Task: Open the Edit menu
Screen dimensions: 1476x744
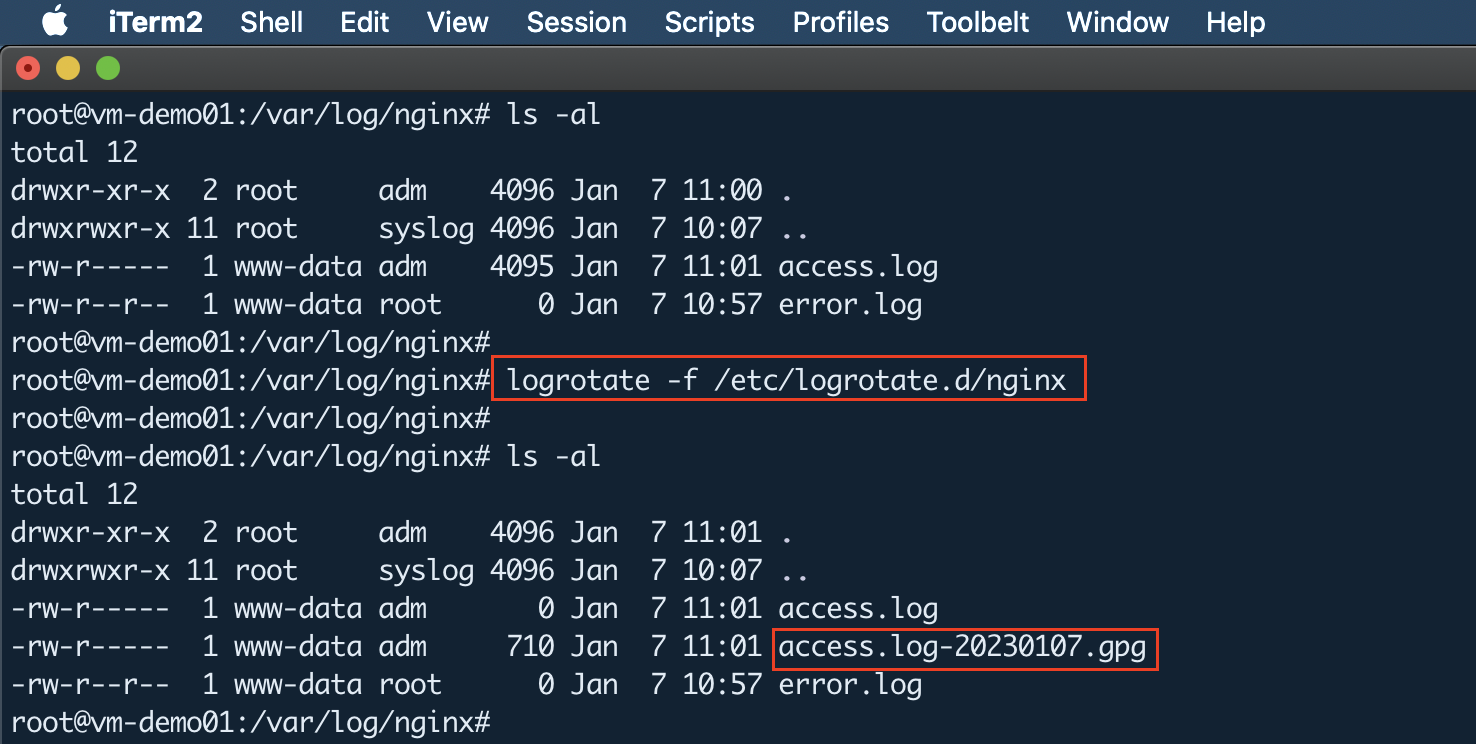Action: click(x=364, y=22)
